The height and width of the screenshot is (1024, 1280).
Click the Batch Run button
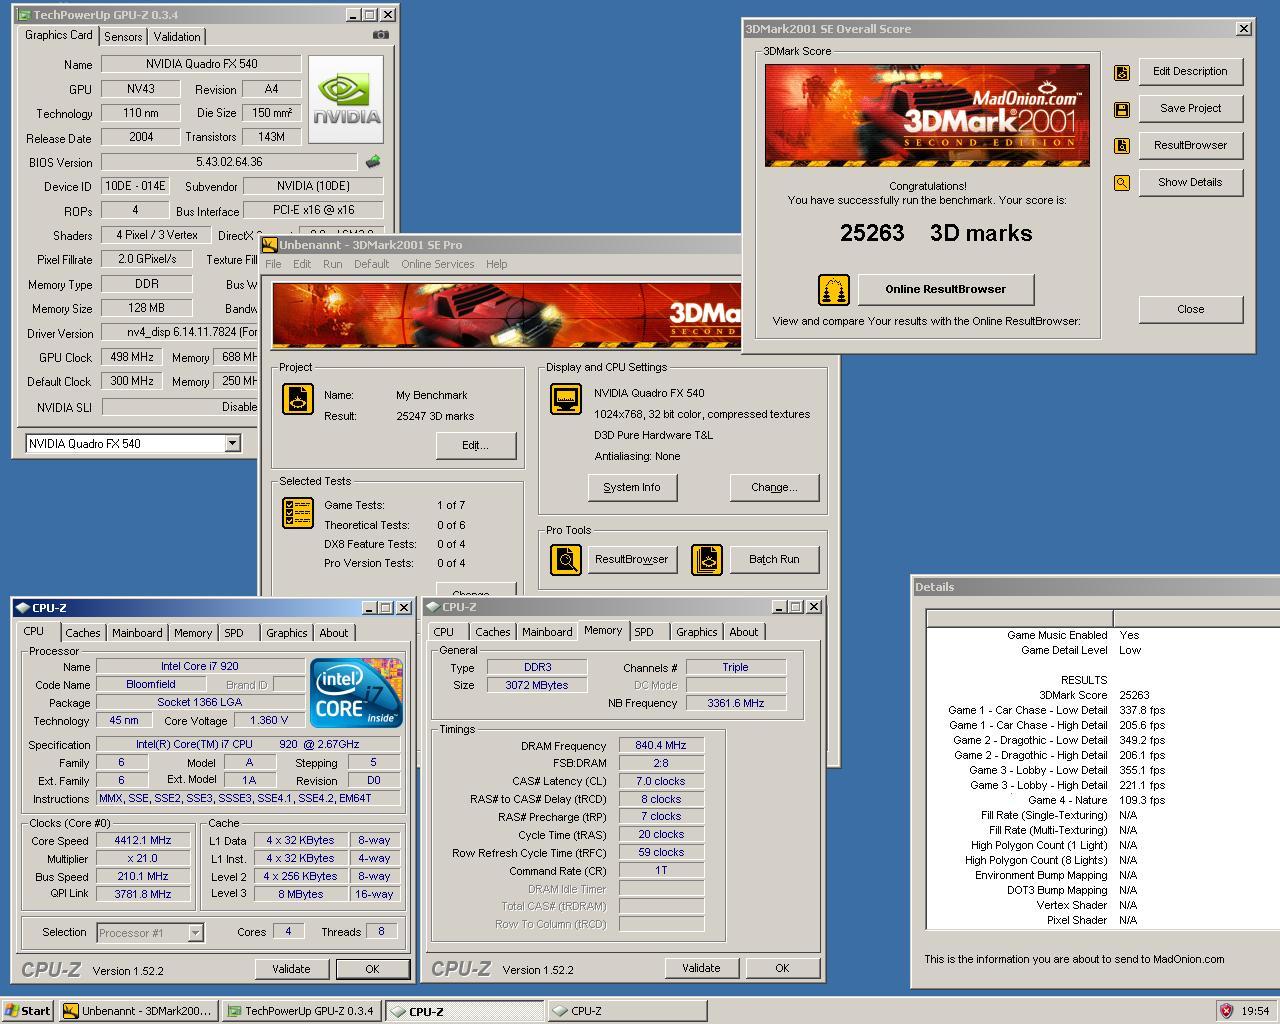point(774,559)
